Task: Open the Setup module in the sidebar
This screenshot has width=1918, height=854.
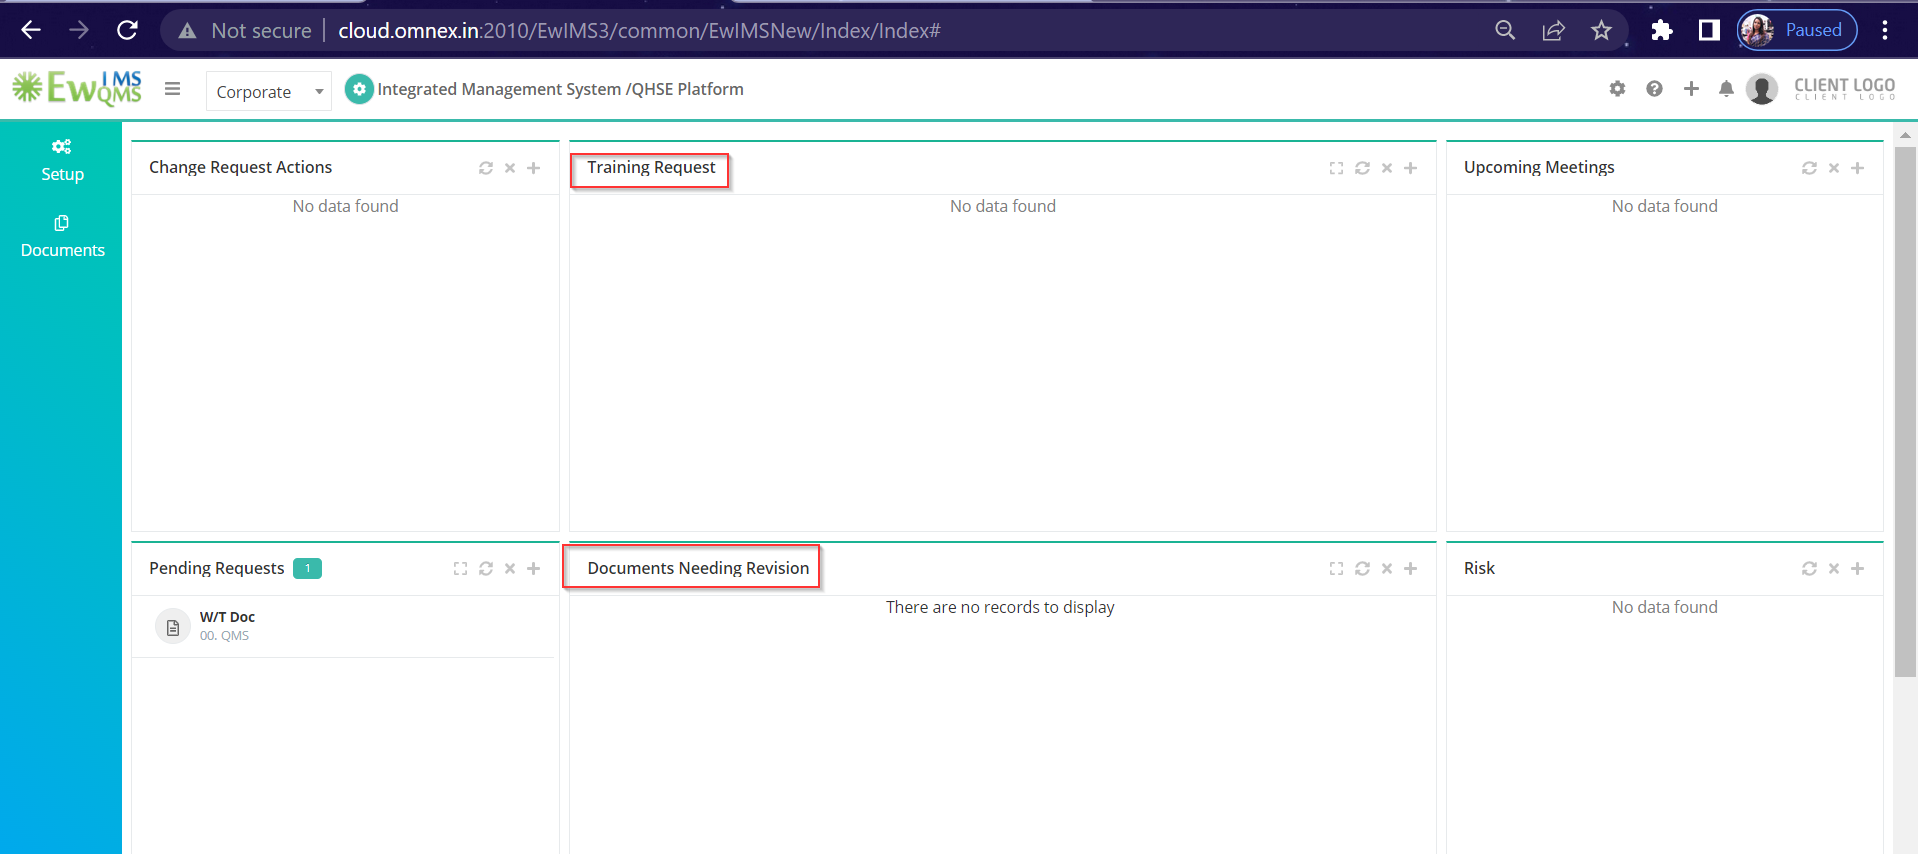Action: click(62, 161)
